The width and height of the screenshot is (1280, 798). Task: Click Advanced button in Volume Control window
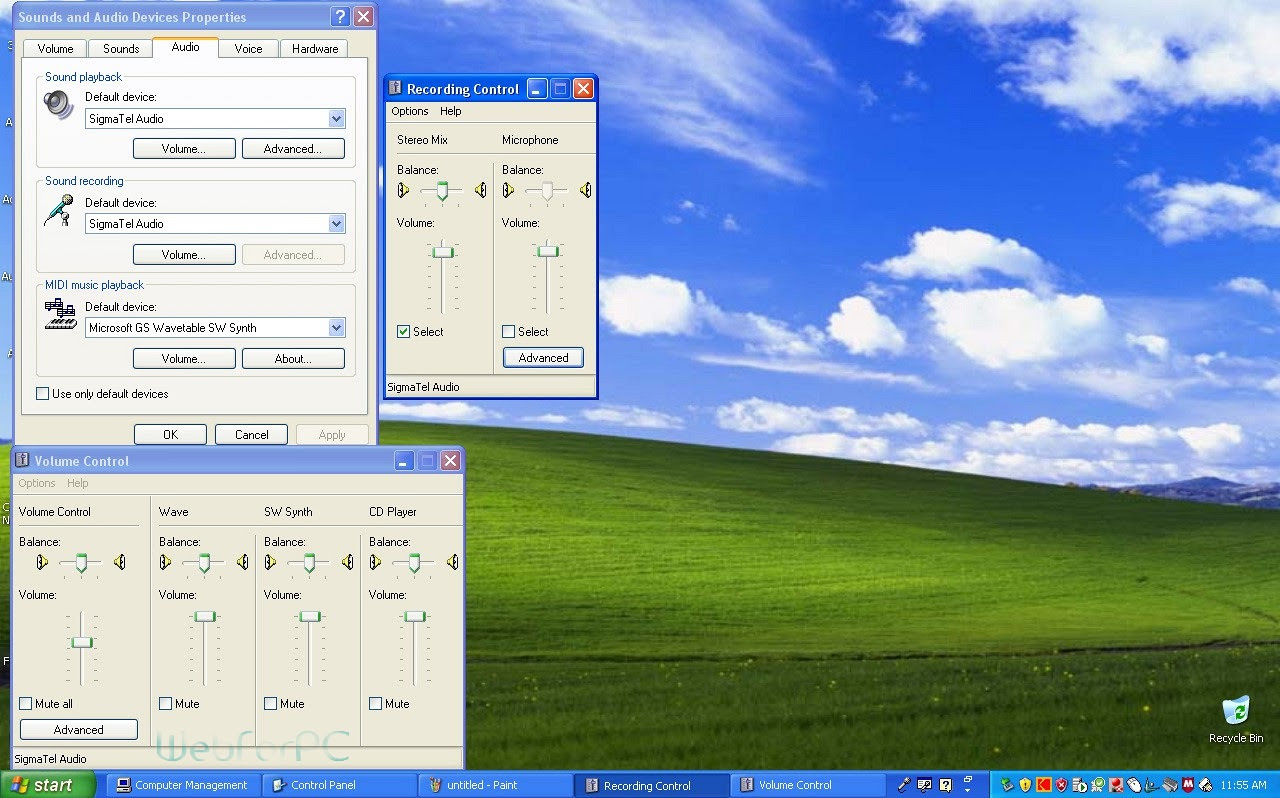(x=79, y=730)
